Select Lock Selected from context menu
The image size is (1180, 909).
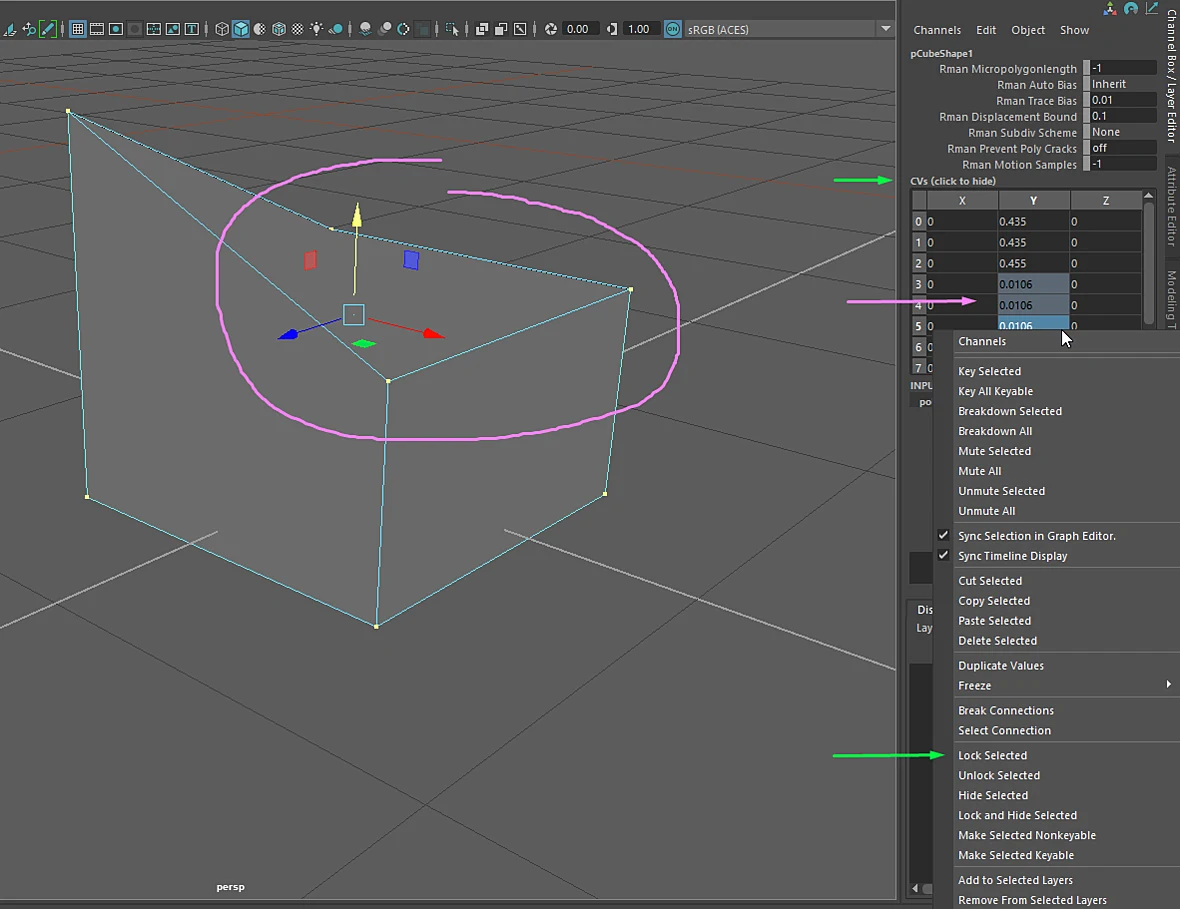point(993,755)
